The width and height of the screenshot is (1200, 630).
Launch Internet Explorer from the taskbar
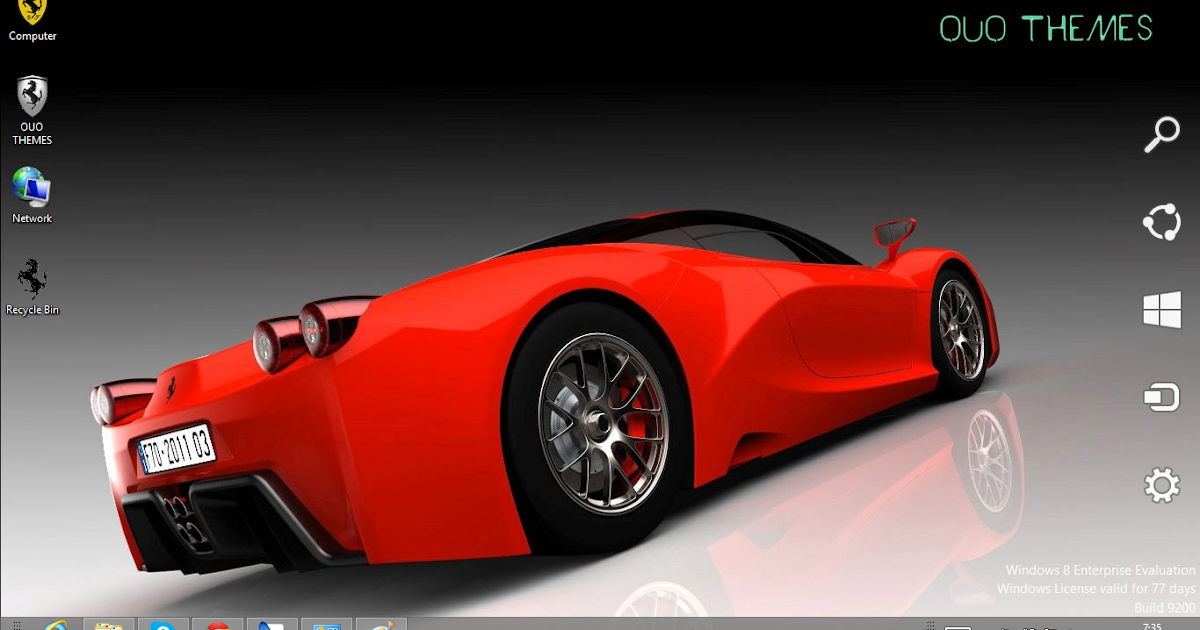pyautogui.click(x=54, y=624)
